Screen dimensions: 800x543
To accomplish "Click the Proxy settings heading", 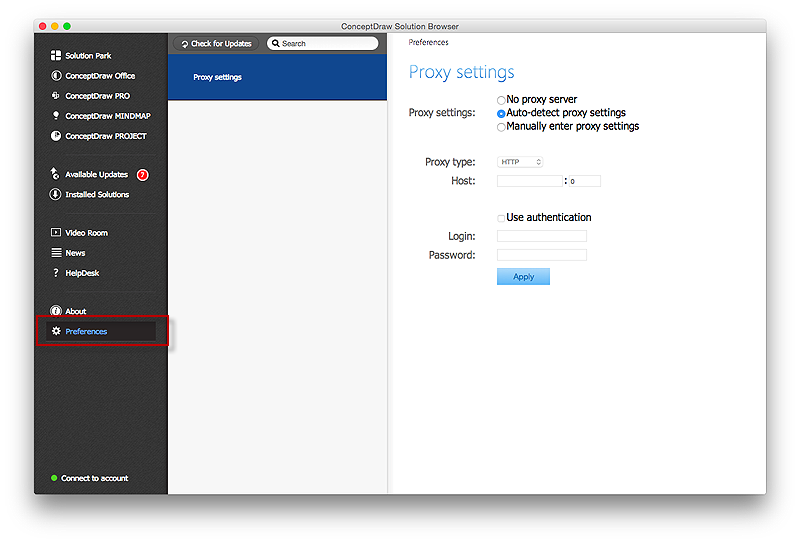I will pos(461,72).
